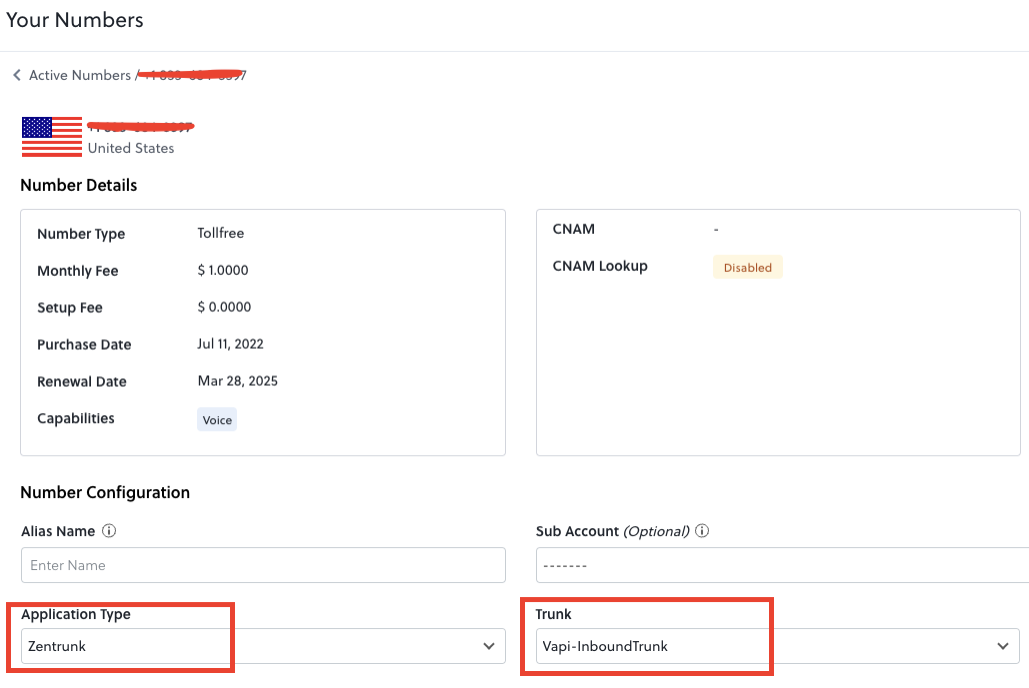This screenshot has height=688, width=1029.
Task: Select the Voice capability badge
Action: (x=217, y=419)
